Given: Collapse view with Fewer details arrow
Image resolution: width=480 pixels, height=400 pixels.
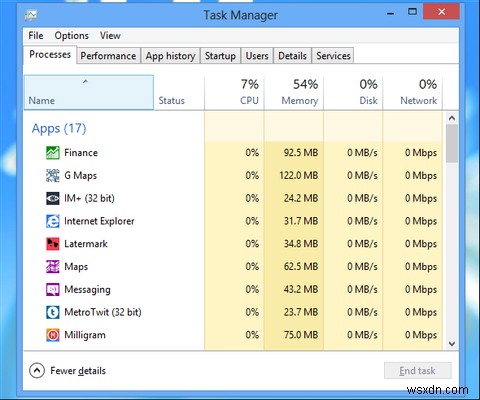Looking at the screenshot, I should pos(37,370).
